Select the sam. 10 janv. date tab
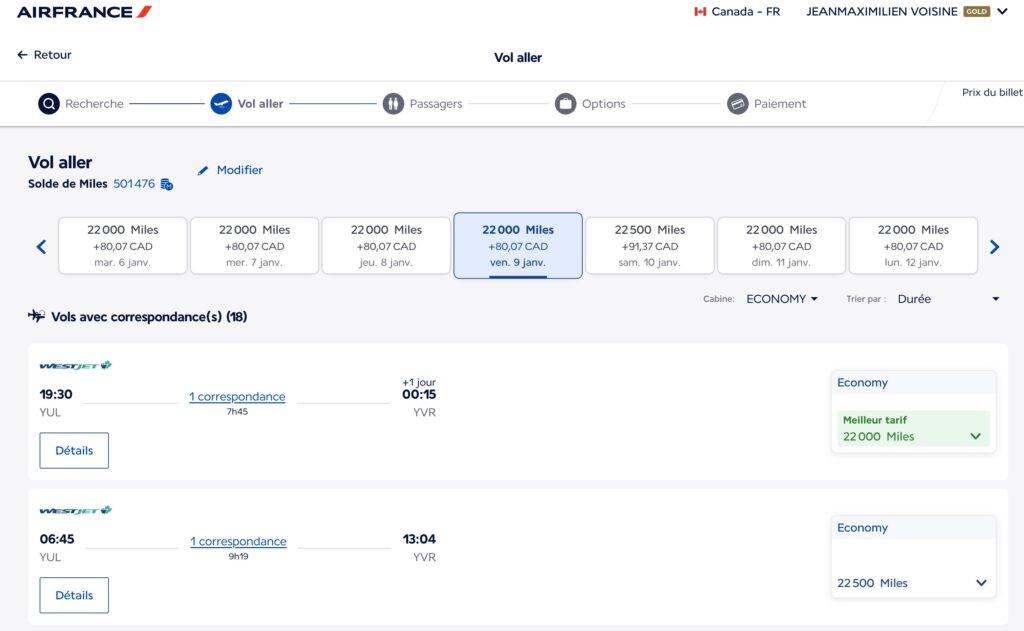The image size is (1024, 631). (x=649, y=245)
